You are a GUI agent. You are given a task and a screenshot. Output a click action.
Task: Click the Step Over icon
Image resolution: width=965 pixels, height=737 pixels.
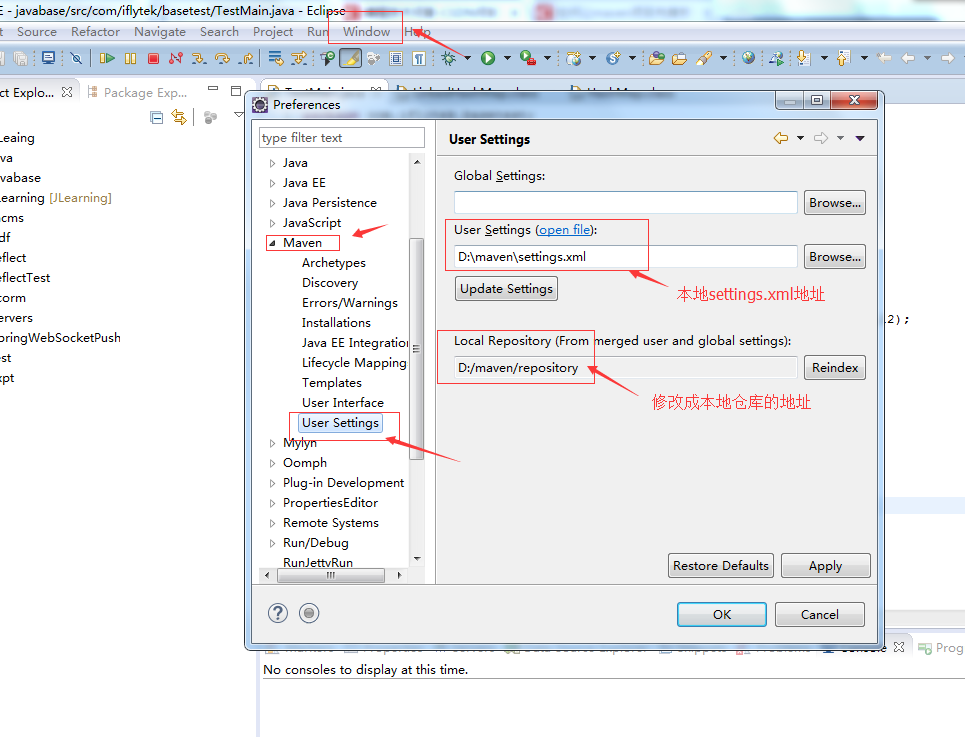pyautogui.click(x=222, y=58)
